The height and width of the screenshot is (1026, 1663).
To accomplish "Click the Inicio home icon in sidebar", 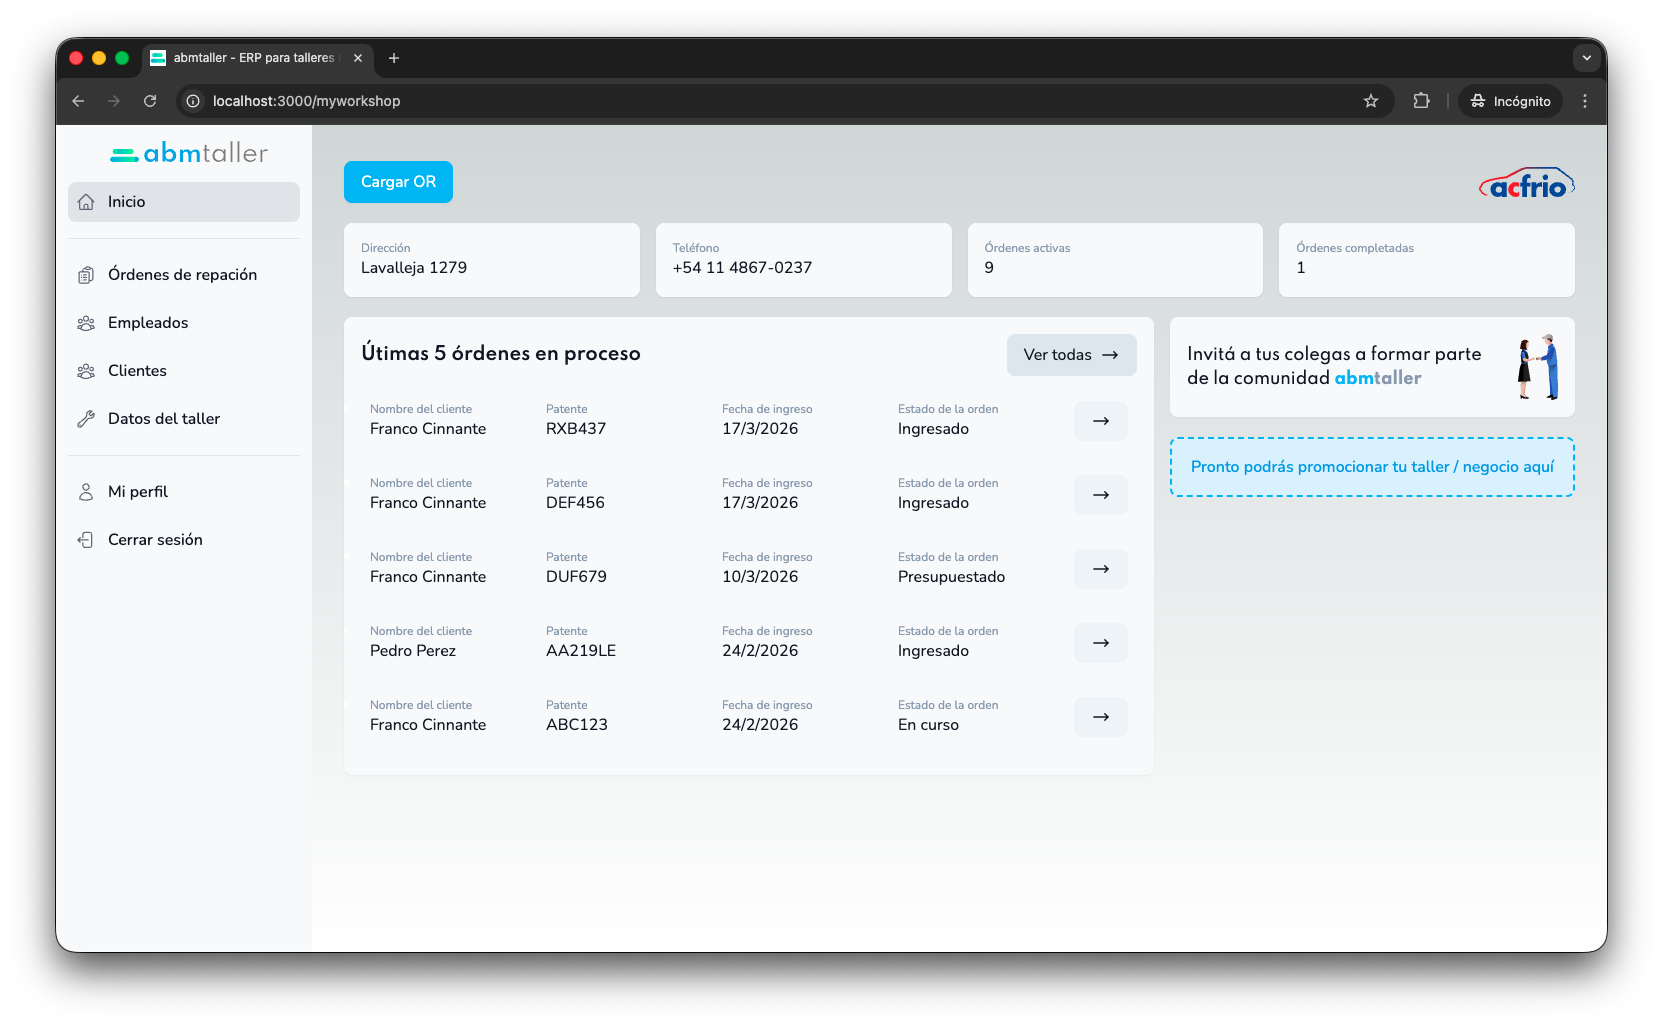I will pos(86,202).
